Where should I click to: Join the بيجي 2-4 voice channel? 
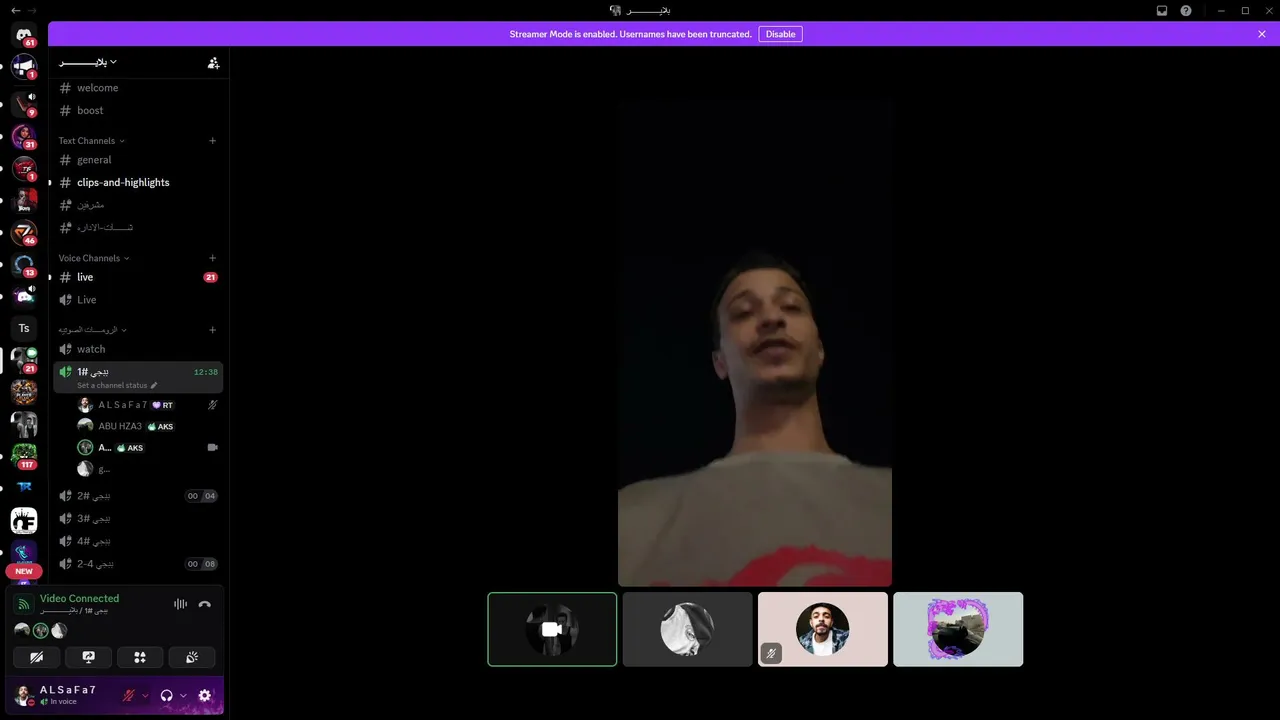tap(138, 564)
